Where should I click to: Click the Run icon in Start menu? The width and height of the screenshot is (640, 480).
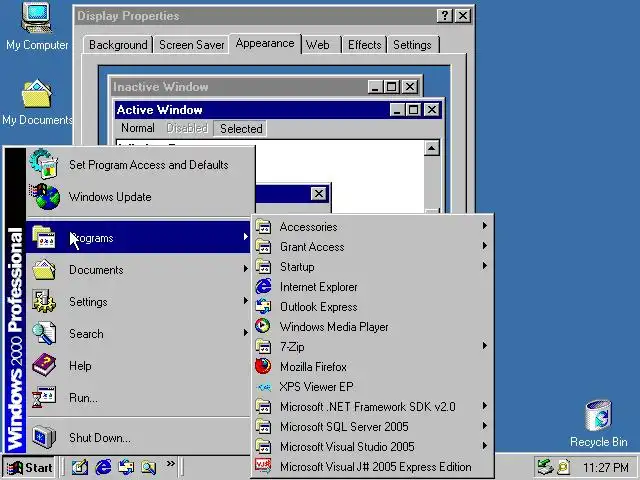pos(44,397)
